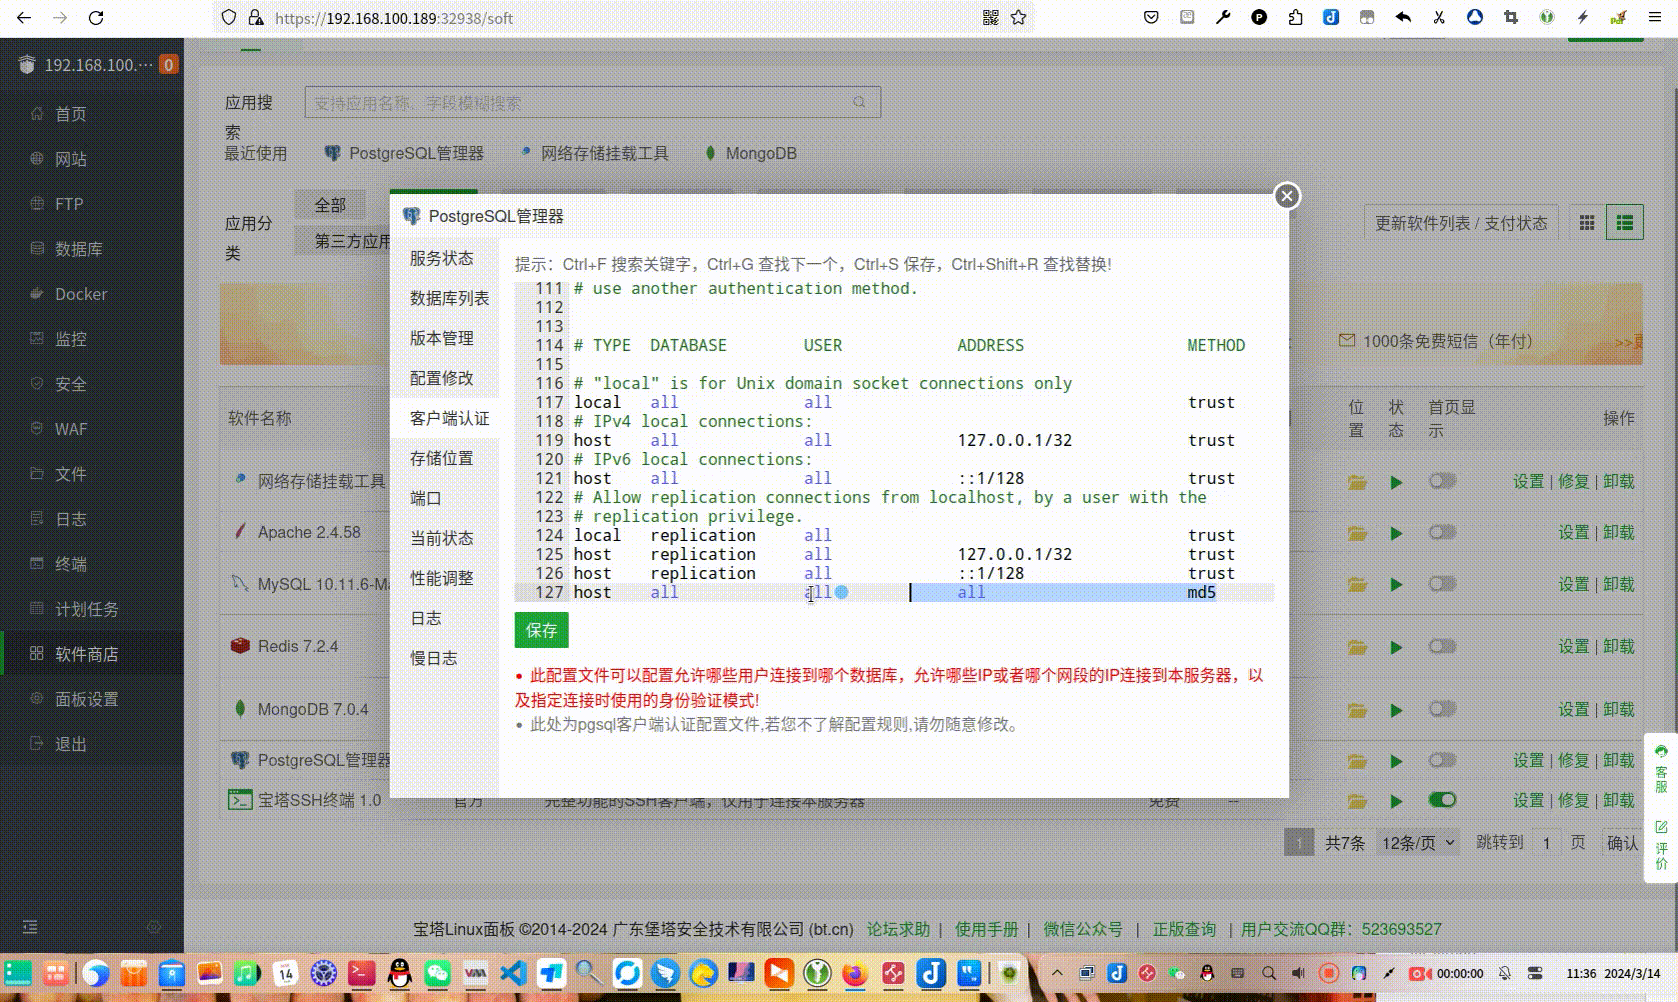1678x1002 pixels.
Task: Click the browser reload icon
Action: point(96,18)
